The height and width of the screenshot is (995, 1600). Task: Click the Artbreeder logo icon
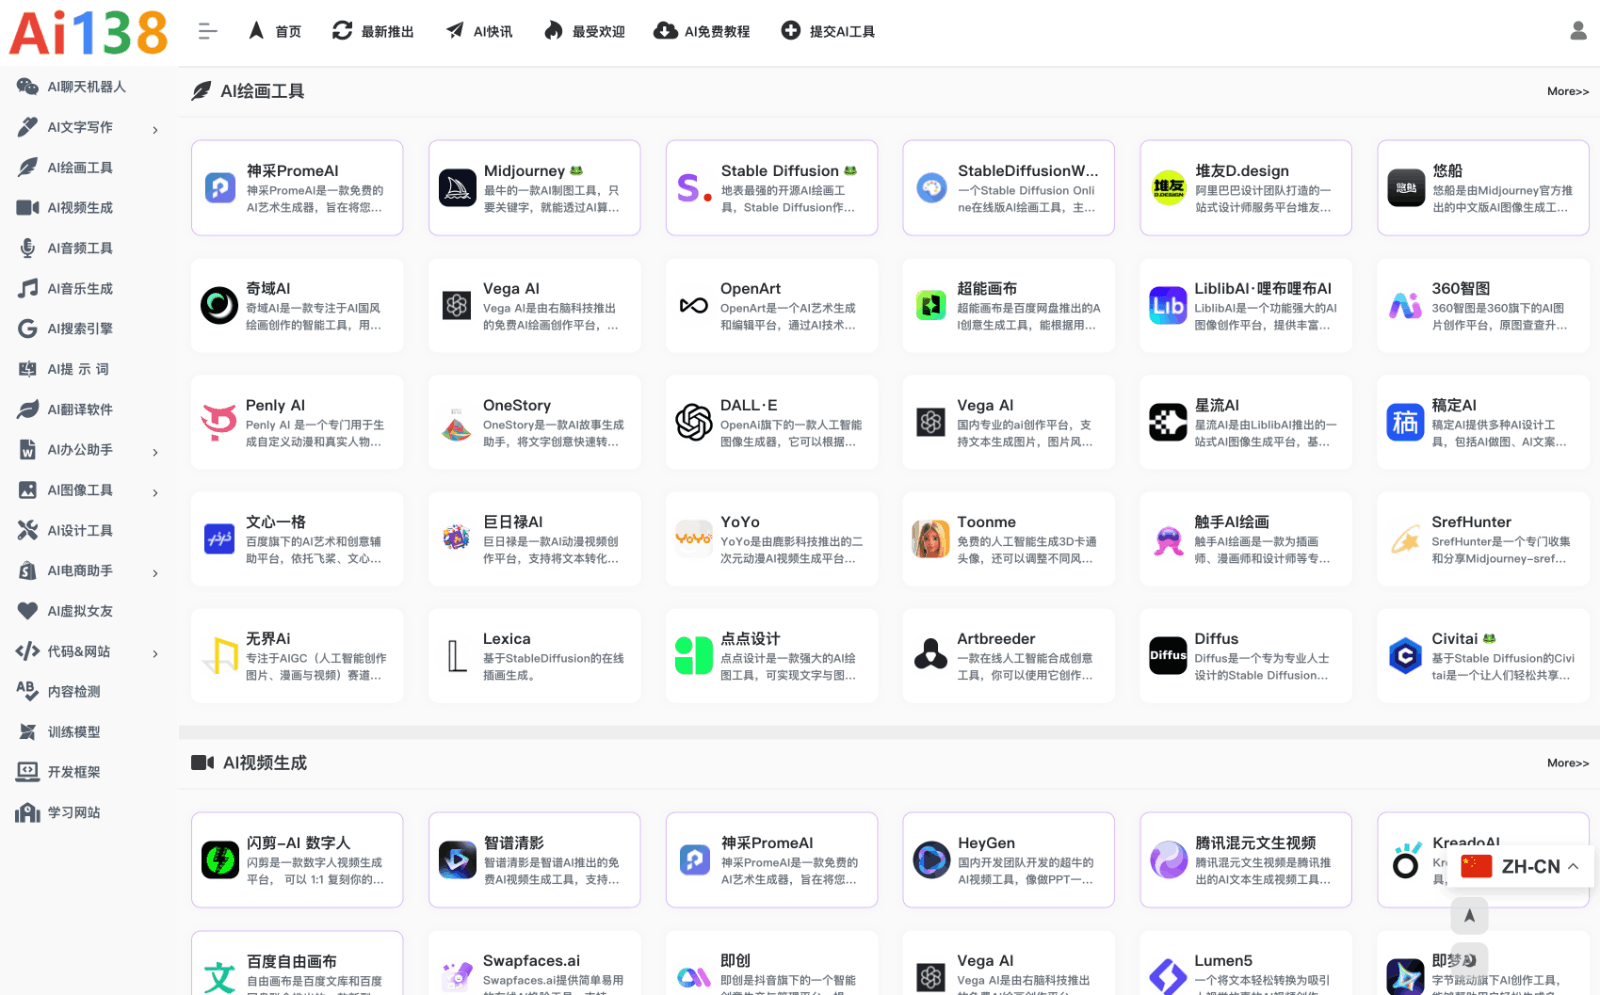(x=931, y=656)
